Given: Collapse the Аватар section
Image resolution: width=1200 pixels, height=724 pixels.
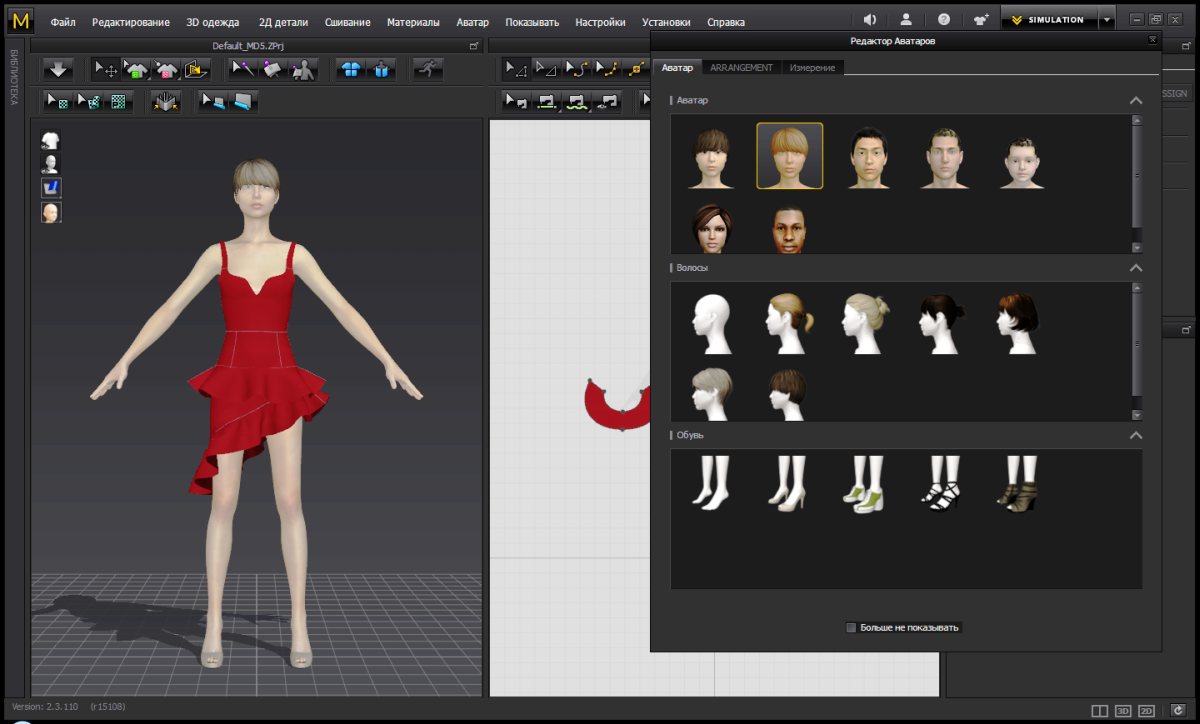Looking at the screenshot, I should click(x=1135, y=101).
